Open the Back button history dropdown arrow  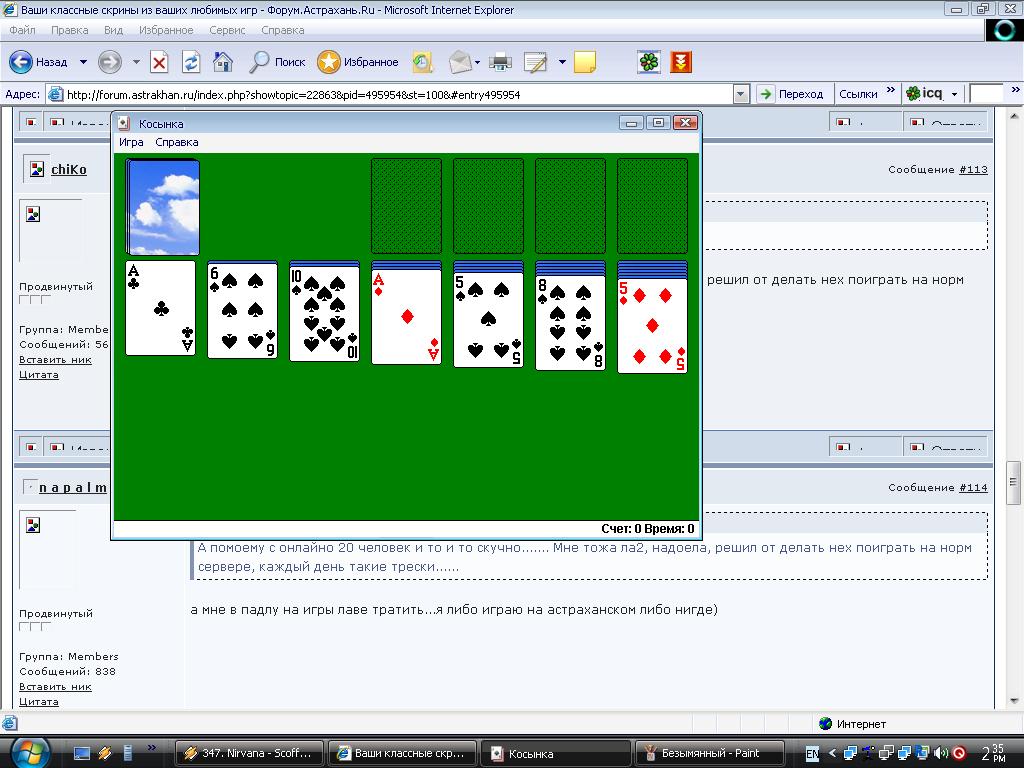point(83,62)
